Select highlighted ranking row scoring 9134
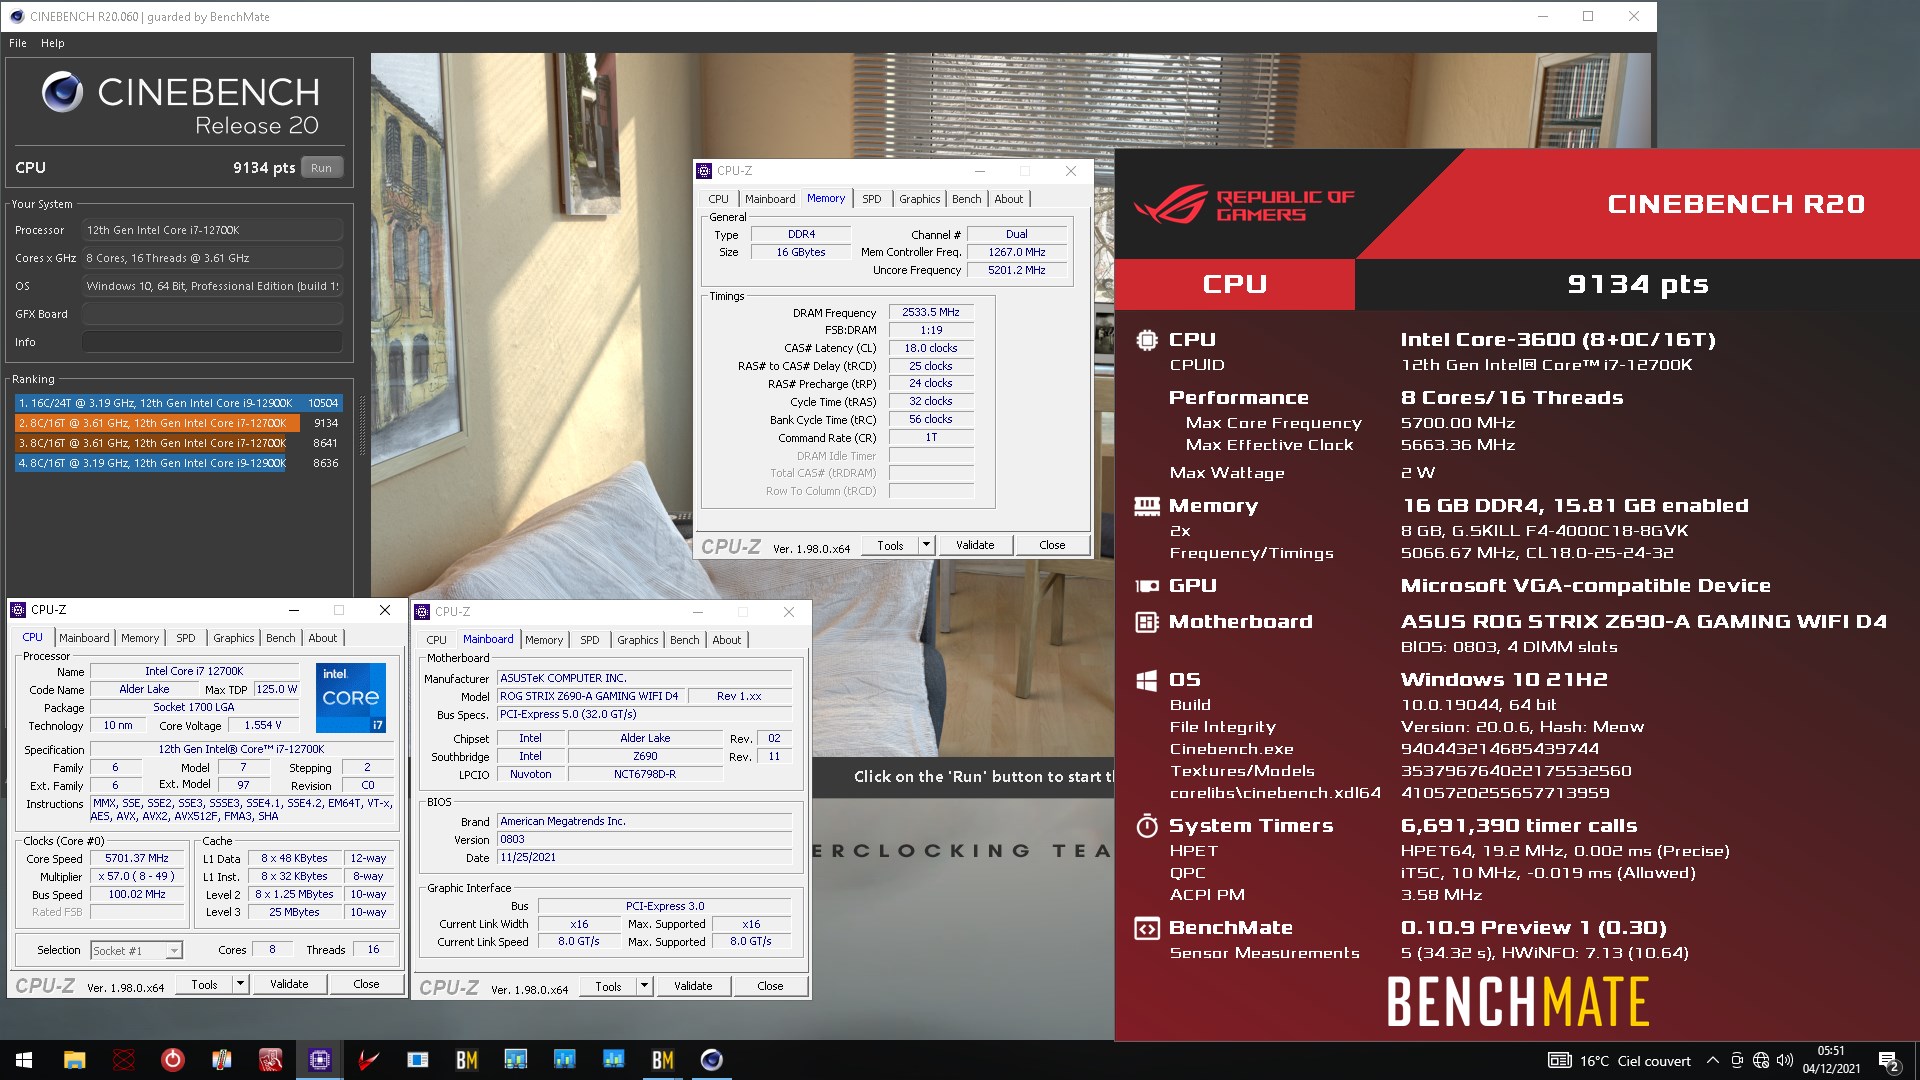The width and height of the screenshot is (1920, 1080). point(179,423)
